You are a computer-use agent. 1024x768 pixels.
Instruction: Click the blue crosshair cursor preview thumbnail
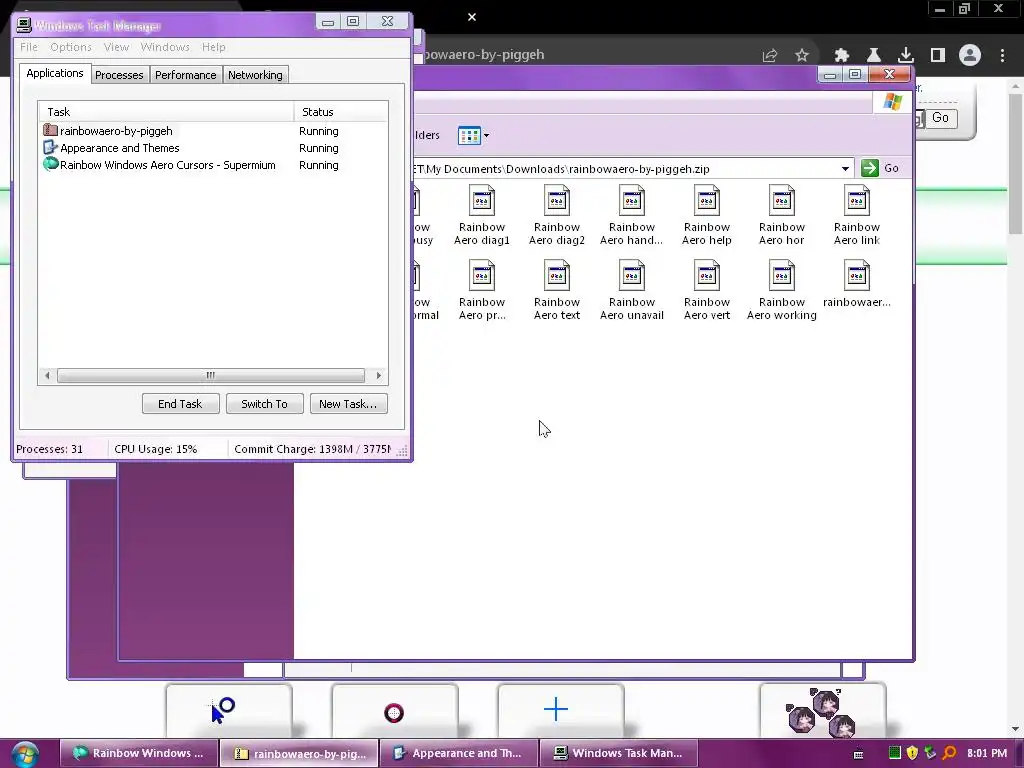point(560,711)
